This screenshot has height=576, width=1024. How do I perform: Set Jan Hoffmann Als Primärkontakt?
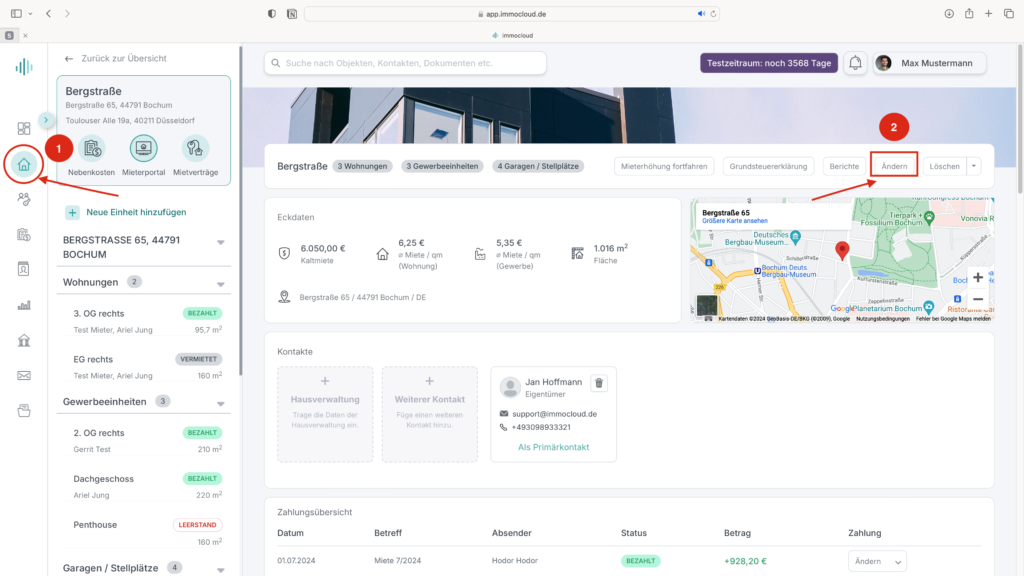point(553,447)
